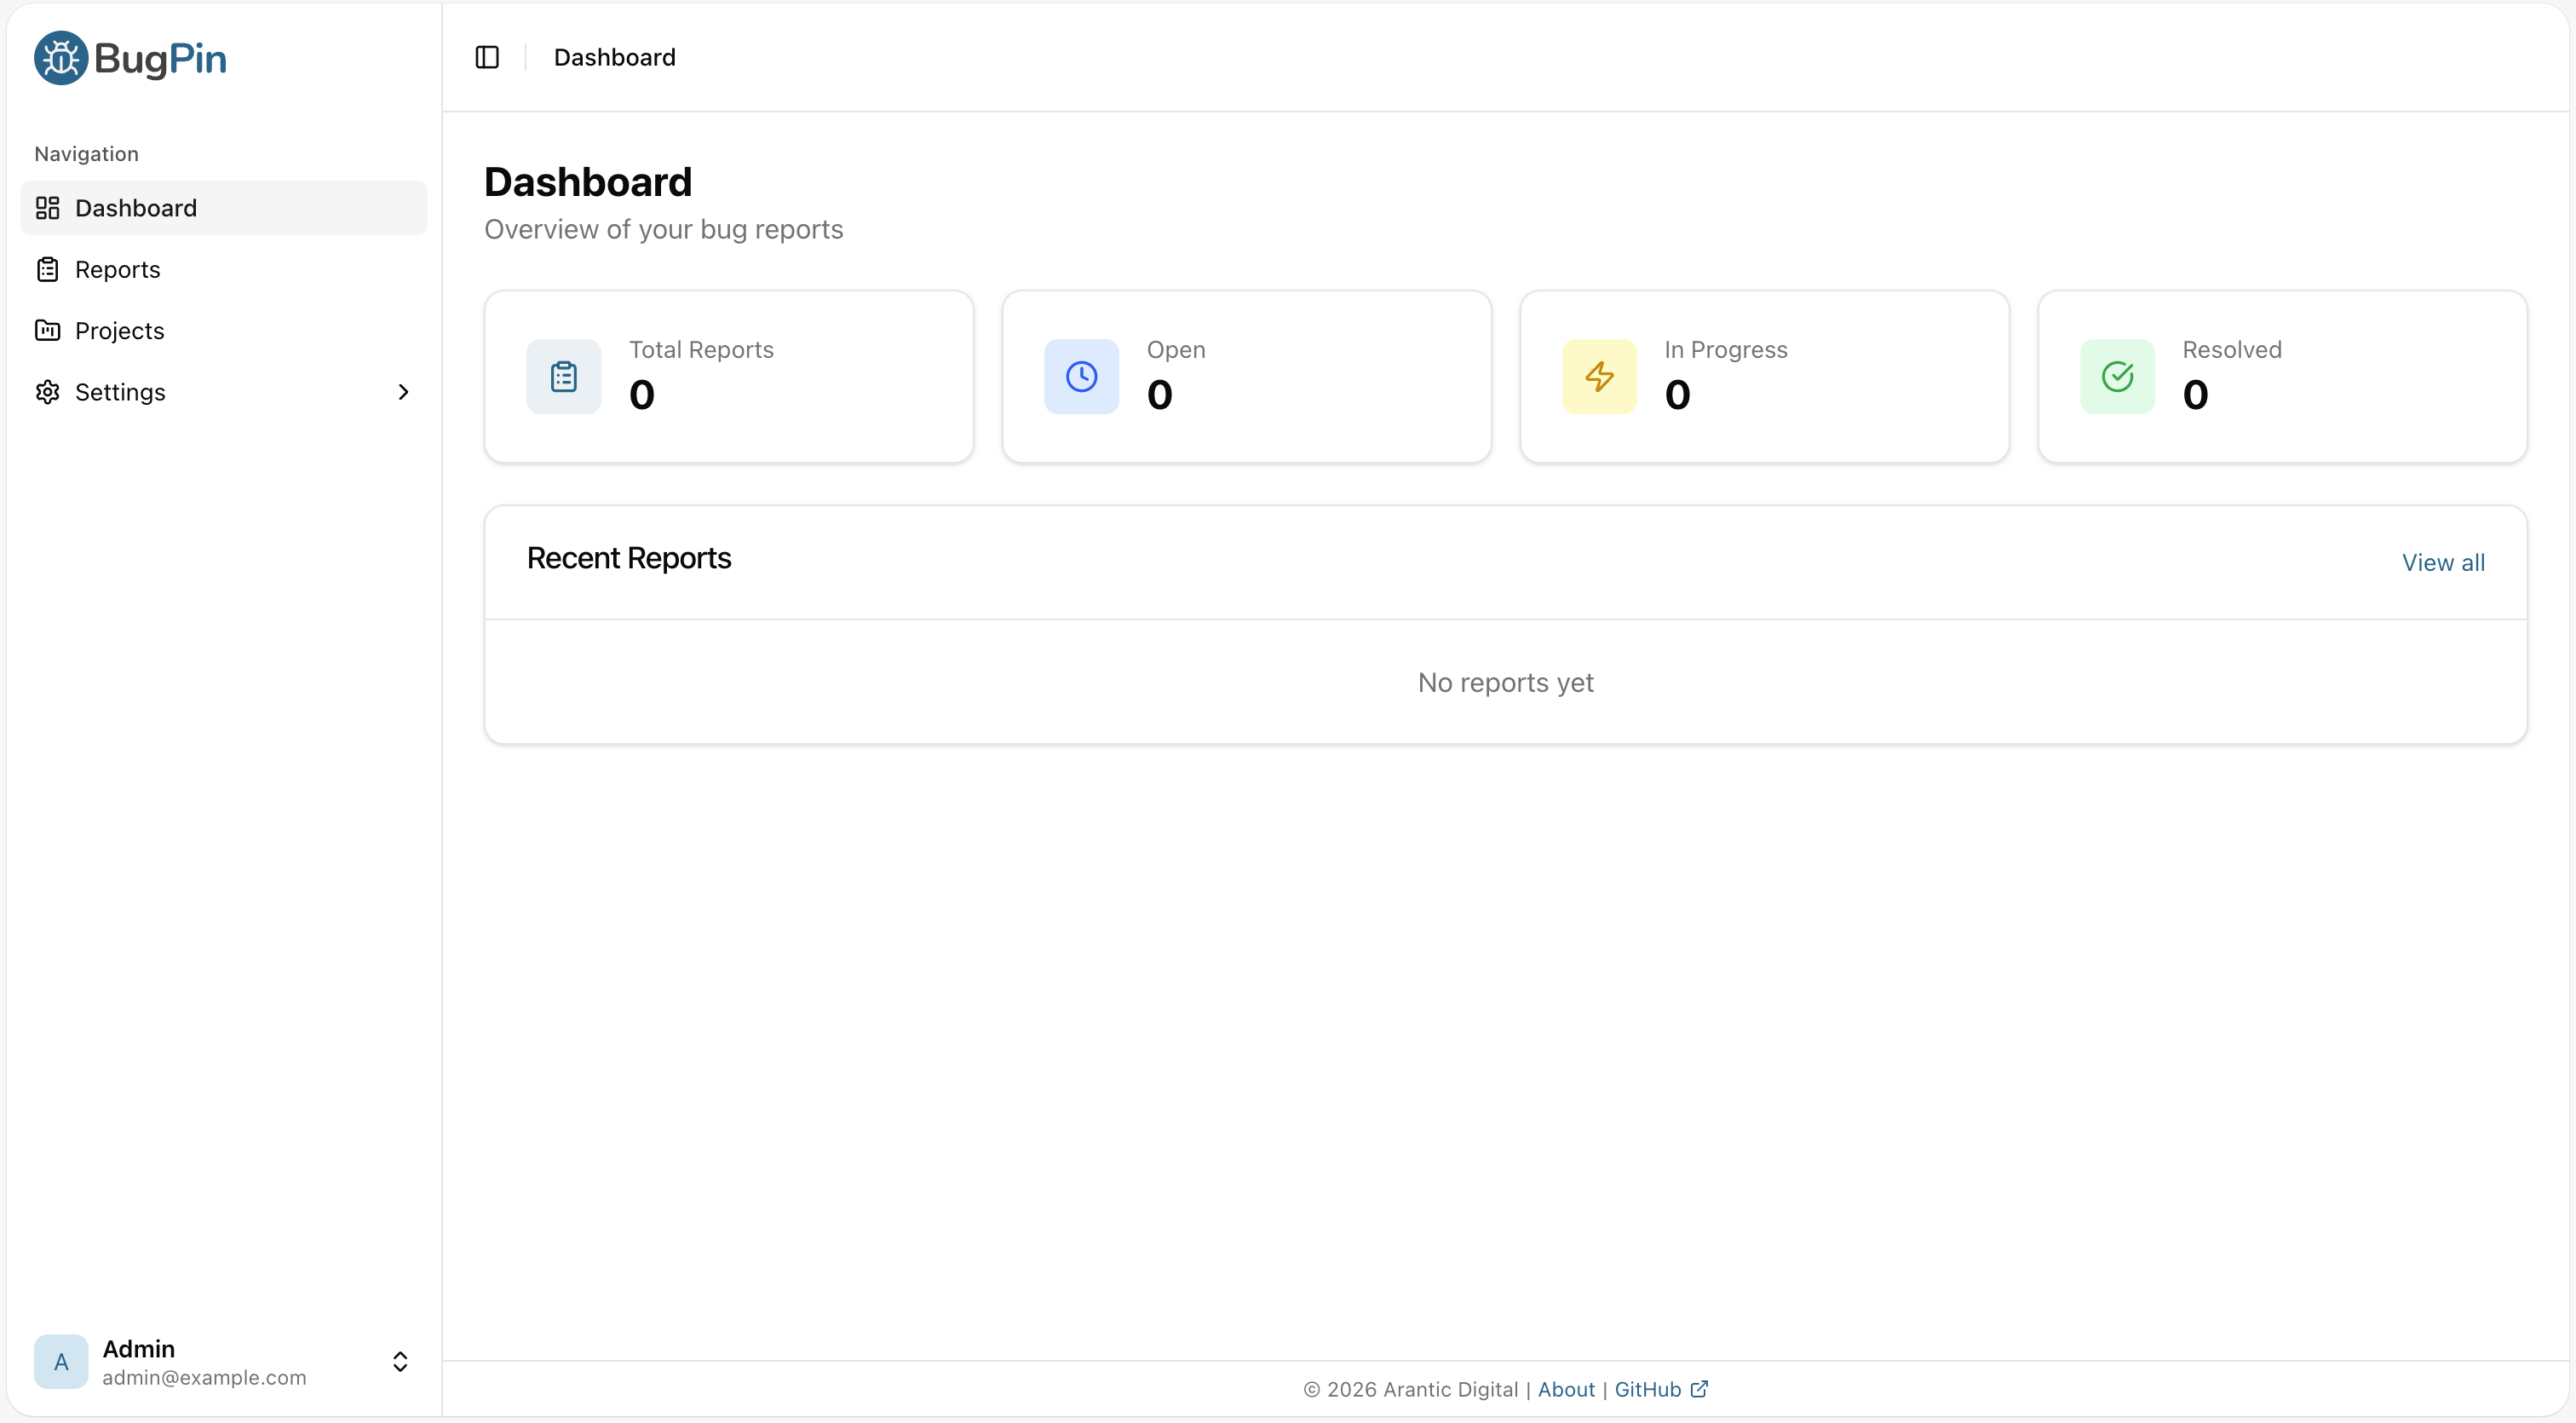The width and height of the screenshot is (2576, 1423).
Task: Click the Reports clipboard icon in sidebar
Action: (46, 269)
